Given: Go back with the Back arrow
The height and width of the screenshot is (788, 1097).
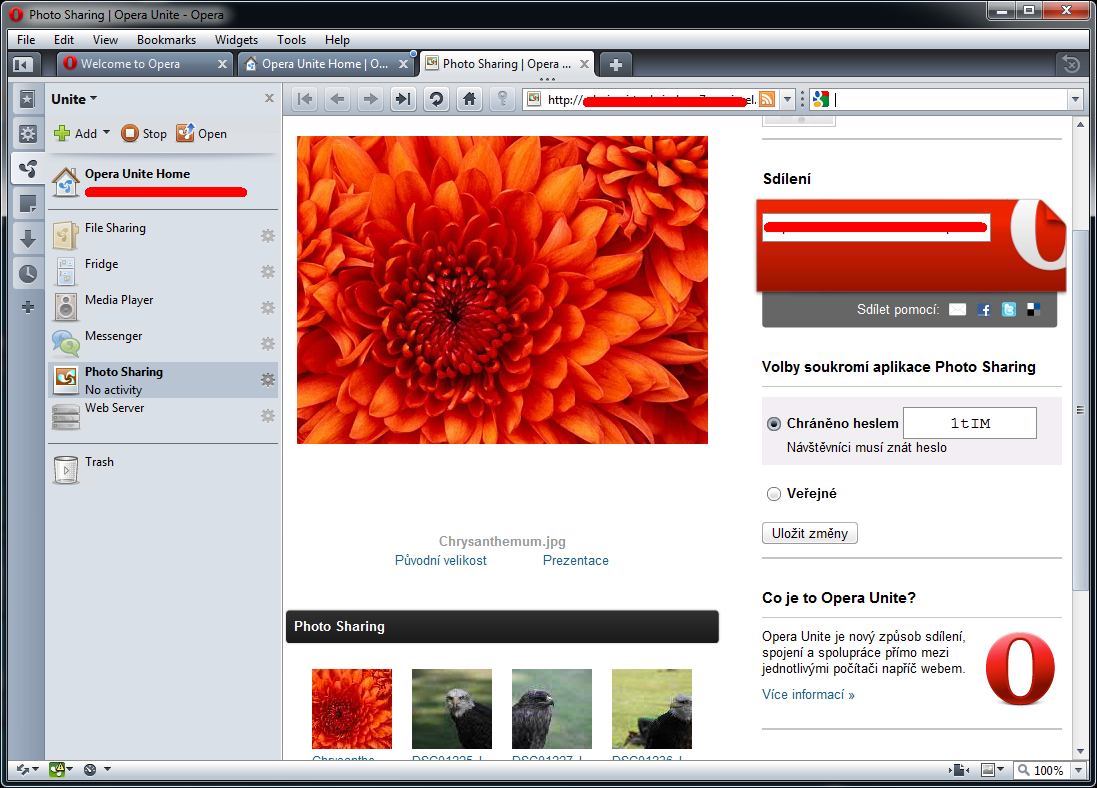Looking at the screenshot, I should tap(337, 99).
